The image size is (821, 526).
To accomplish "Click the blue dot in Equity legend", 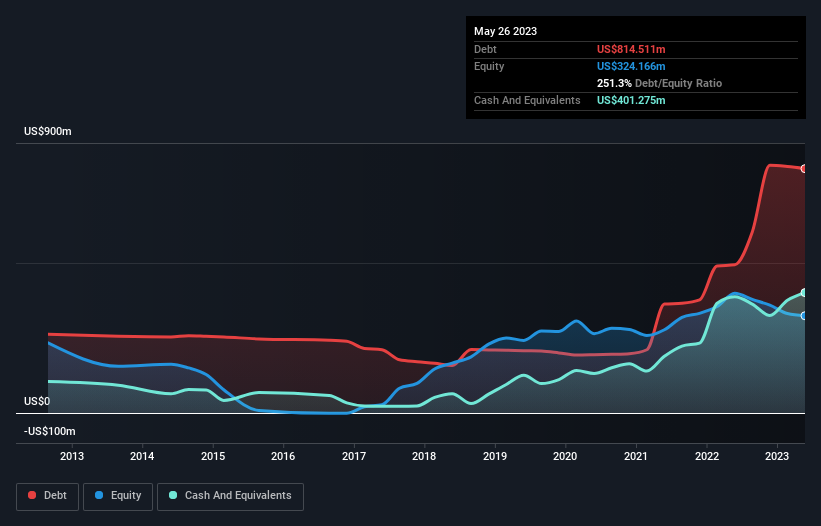I will pos(99,495).
